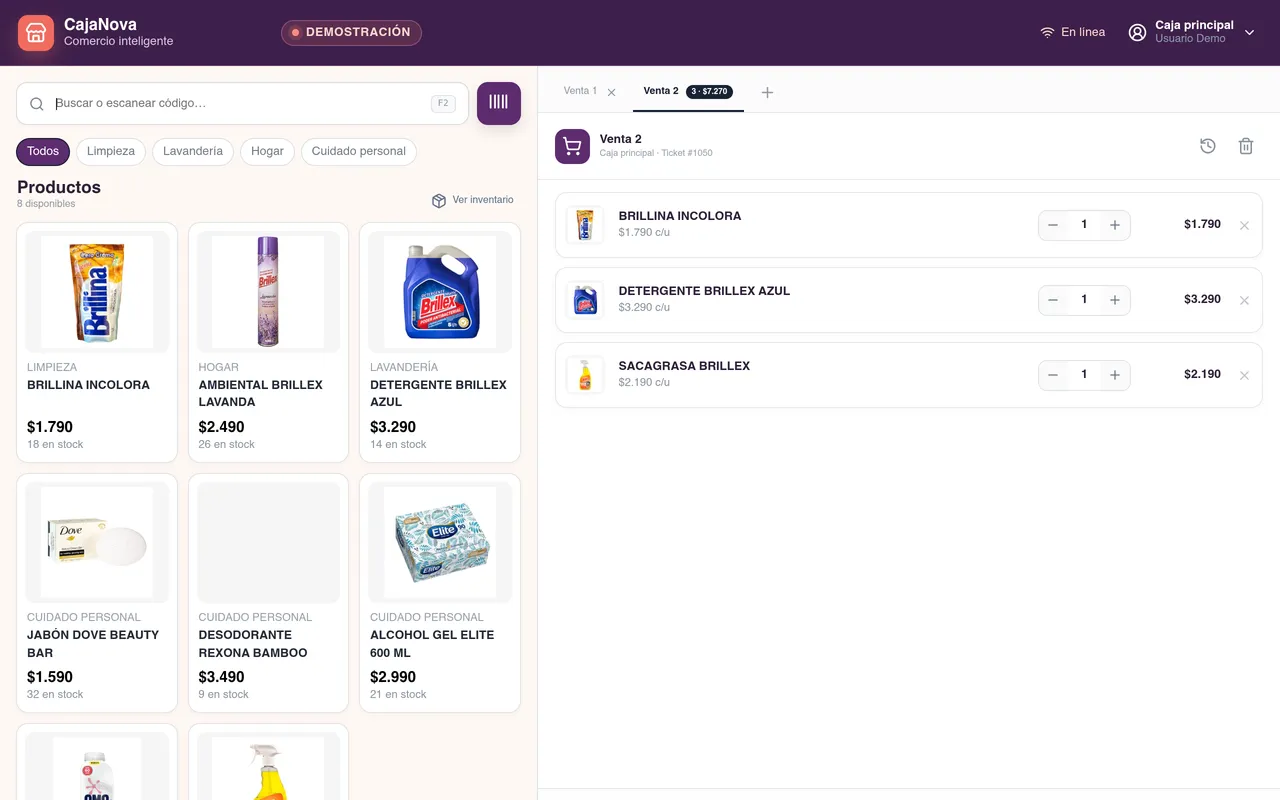The image size is (1280, 800).
Task: Click the $2.190 c/u unit price
Action: point(644,382)
